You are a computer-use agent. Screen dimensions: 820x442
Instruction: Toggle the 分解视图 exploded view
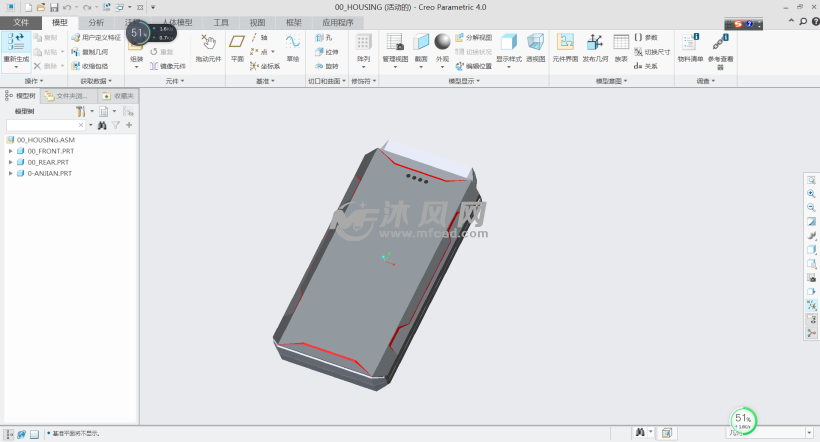coord(474,37)
